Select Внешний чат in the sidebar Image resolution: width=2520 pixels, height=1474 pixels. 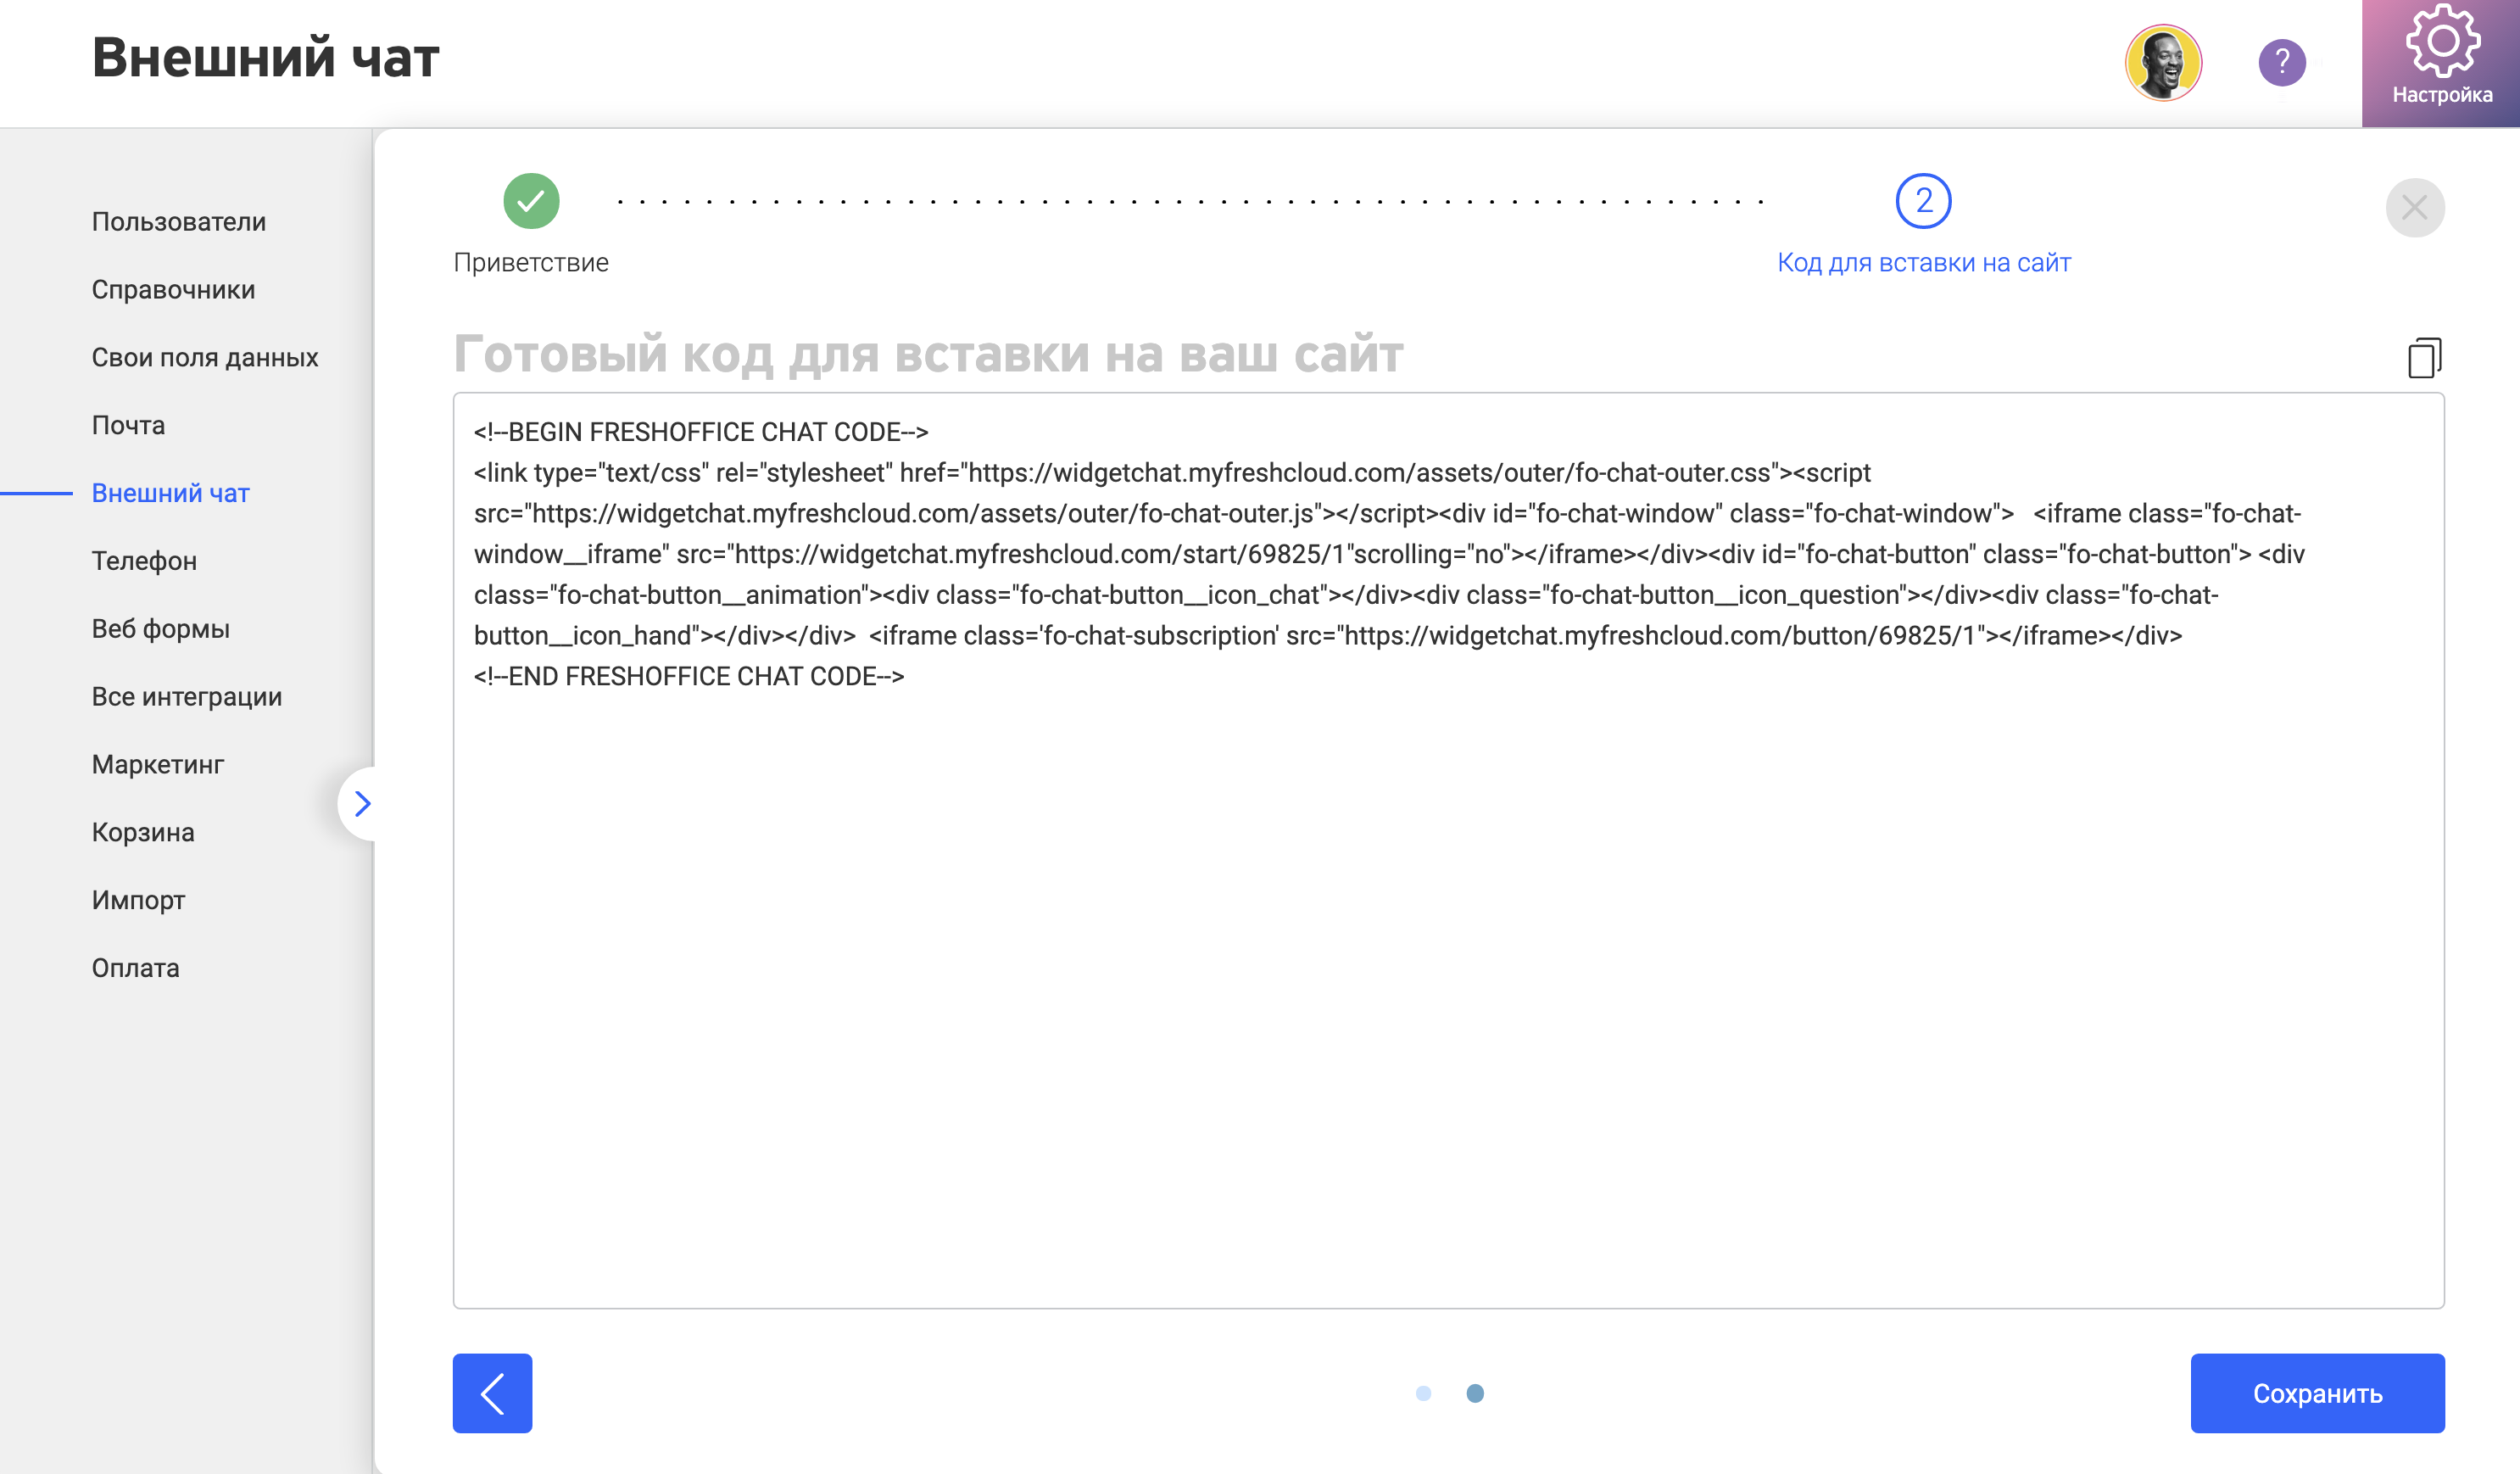click(171, 493)
